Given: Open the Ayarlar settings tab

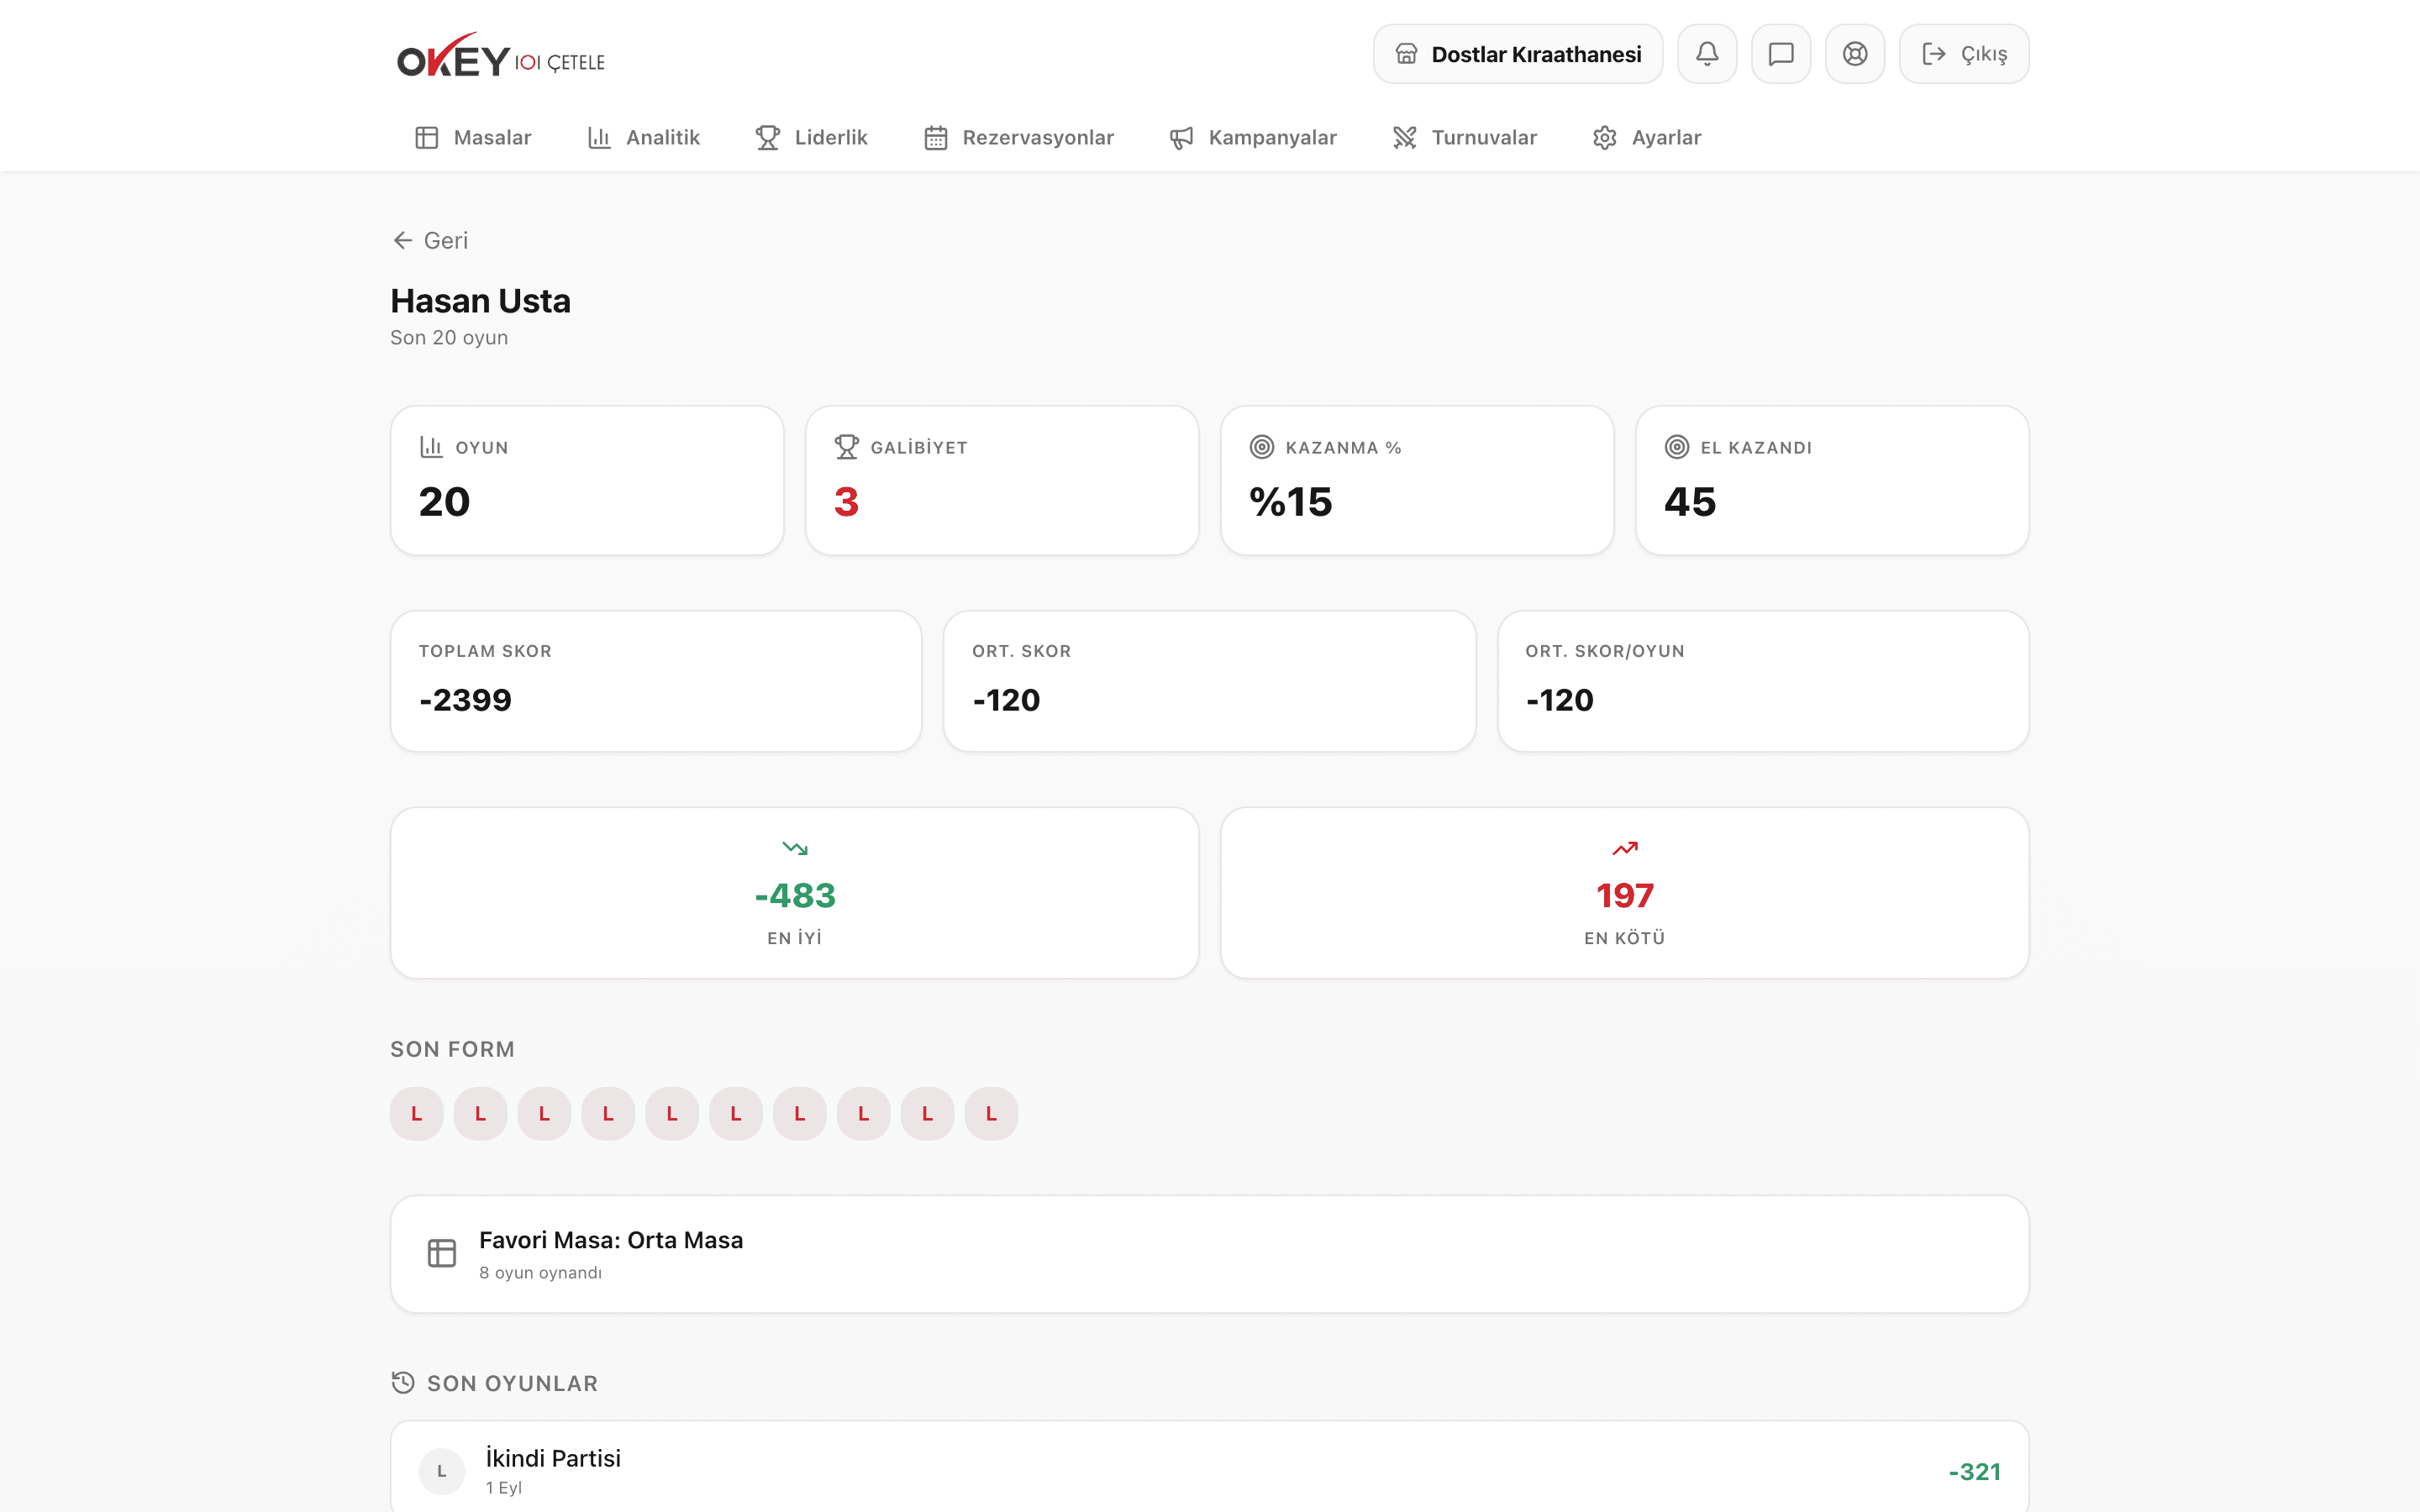Looking at the screenshot, I should click(x=1647, y=138).
